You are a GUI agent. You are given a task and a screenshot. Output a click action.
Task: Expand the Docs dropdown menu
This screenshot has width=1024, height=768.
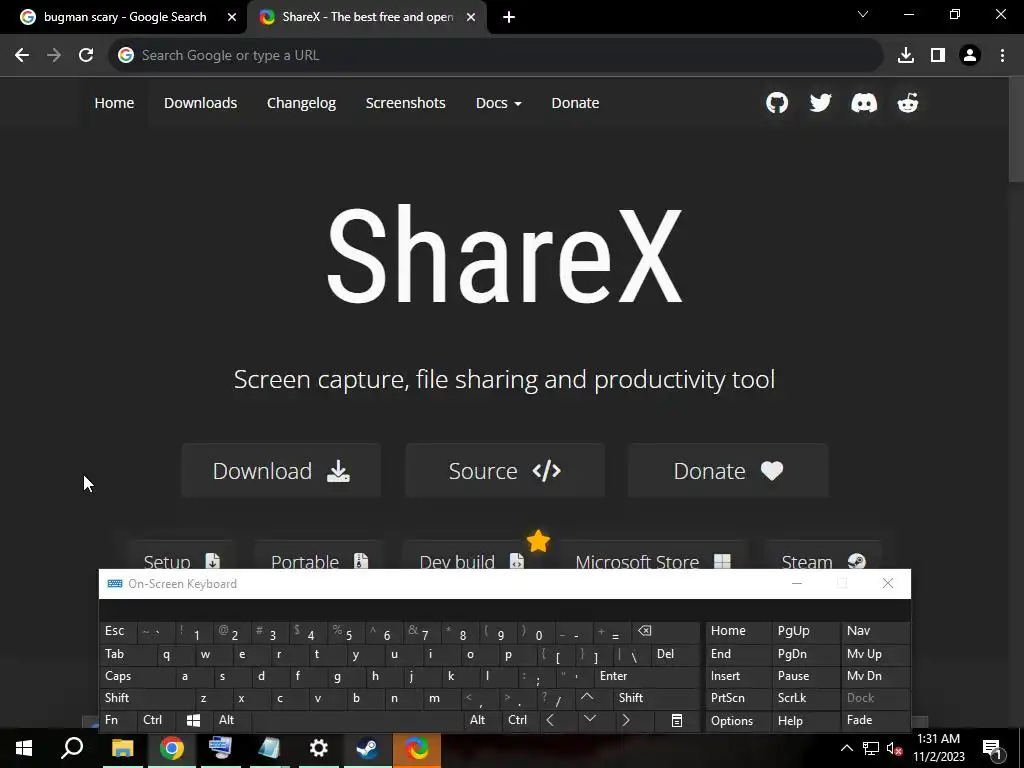point(498,103)
